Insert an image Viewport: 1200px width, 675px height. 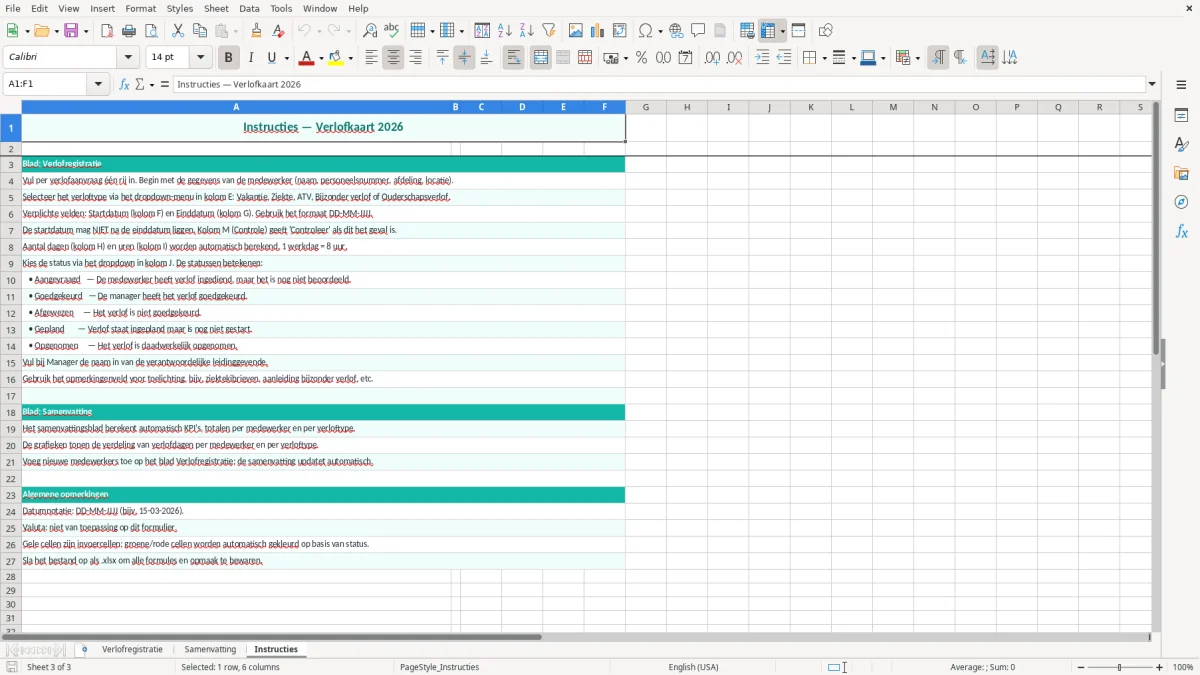pyautogui.click(x=576, y=31)
